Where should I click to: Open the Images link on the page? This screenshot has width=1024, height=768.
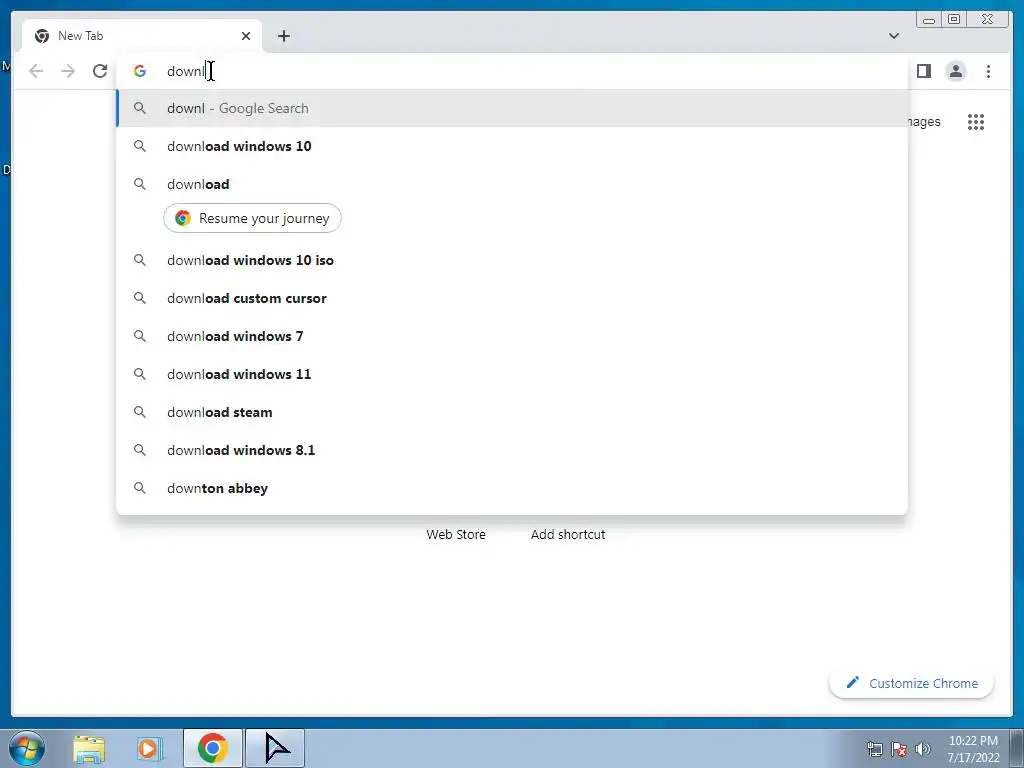[x=925, y=121]
